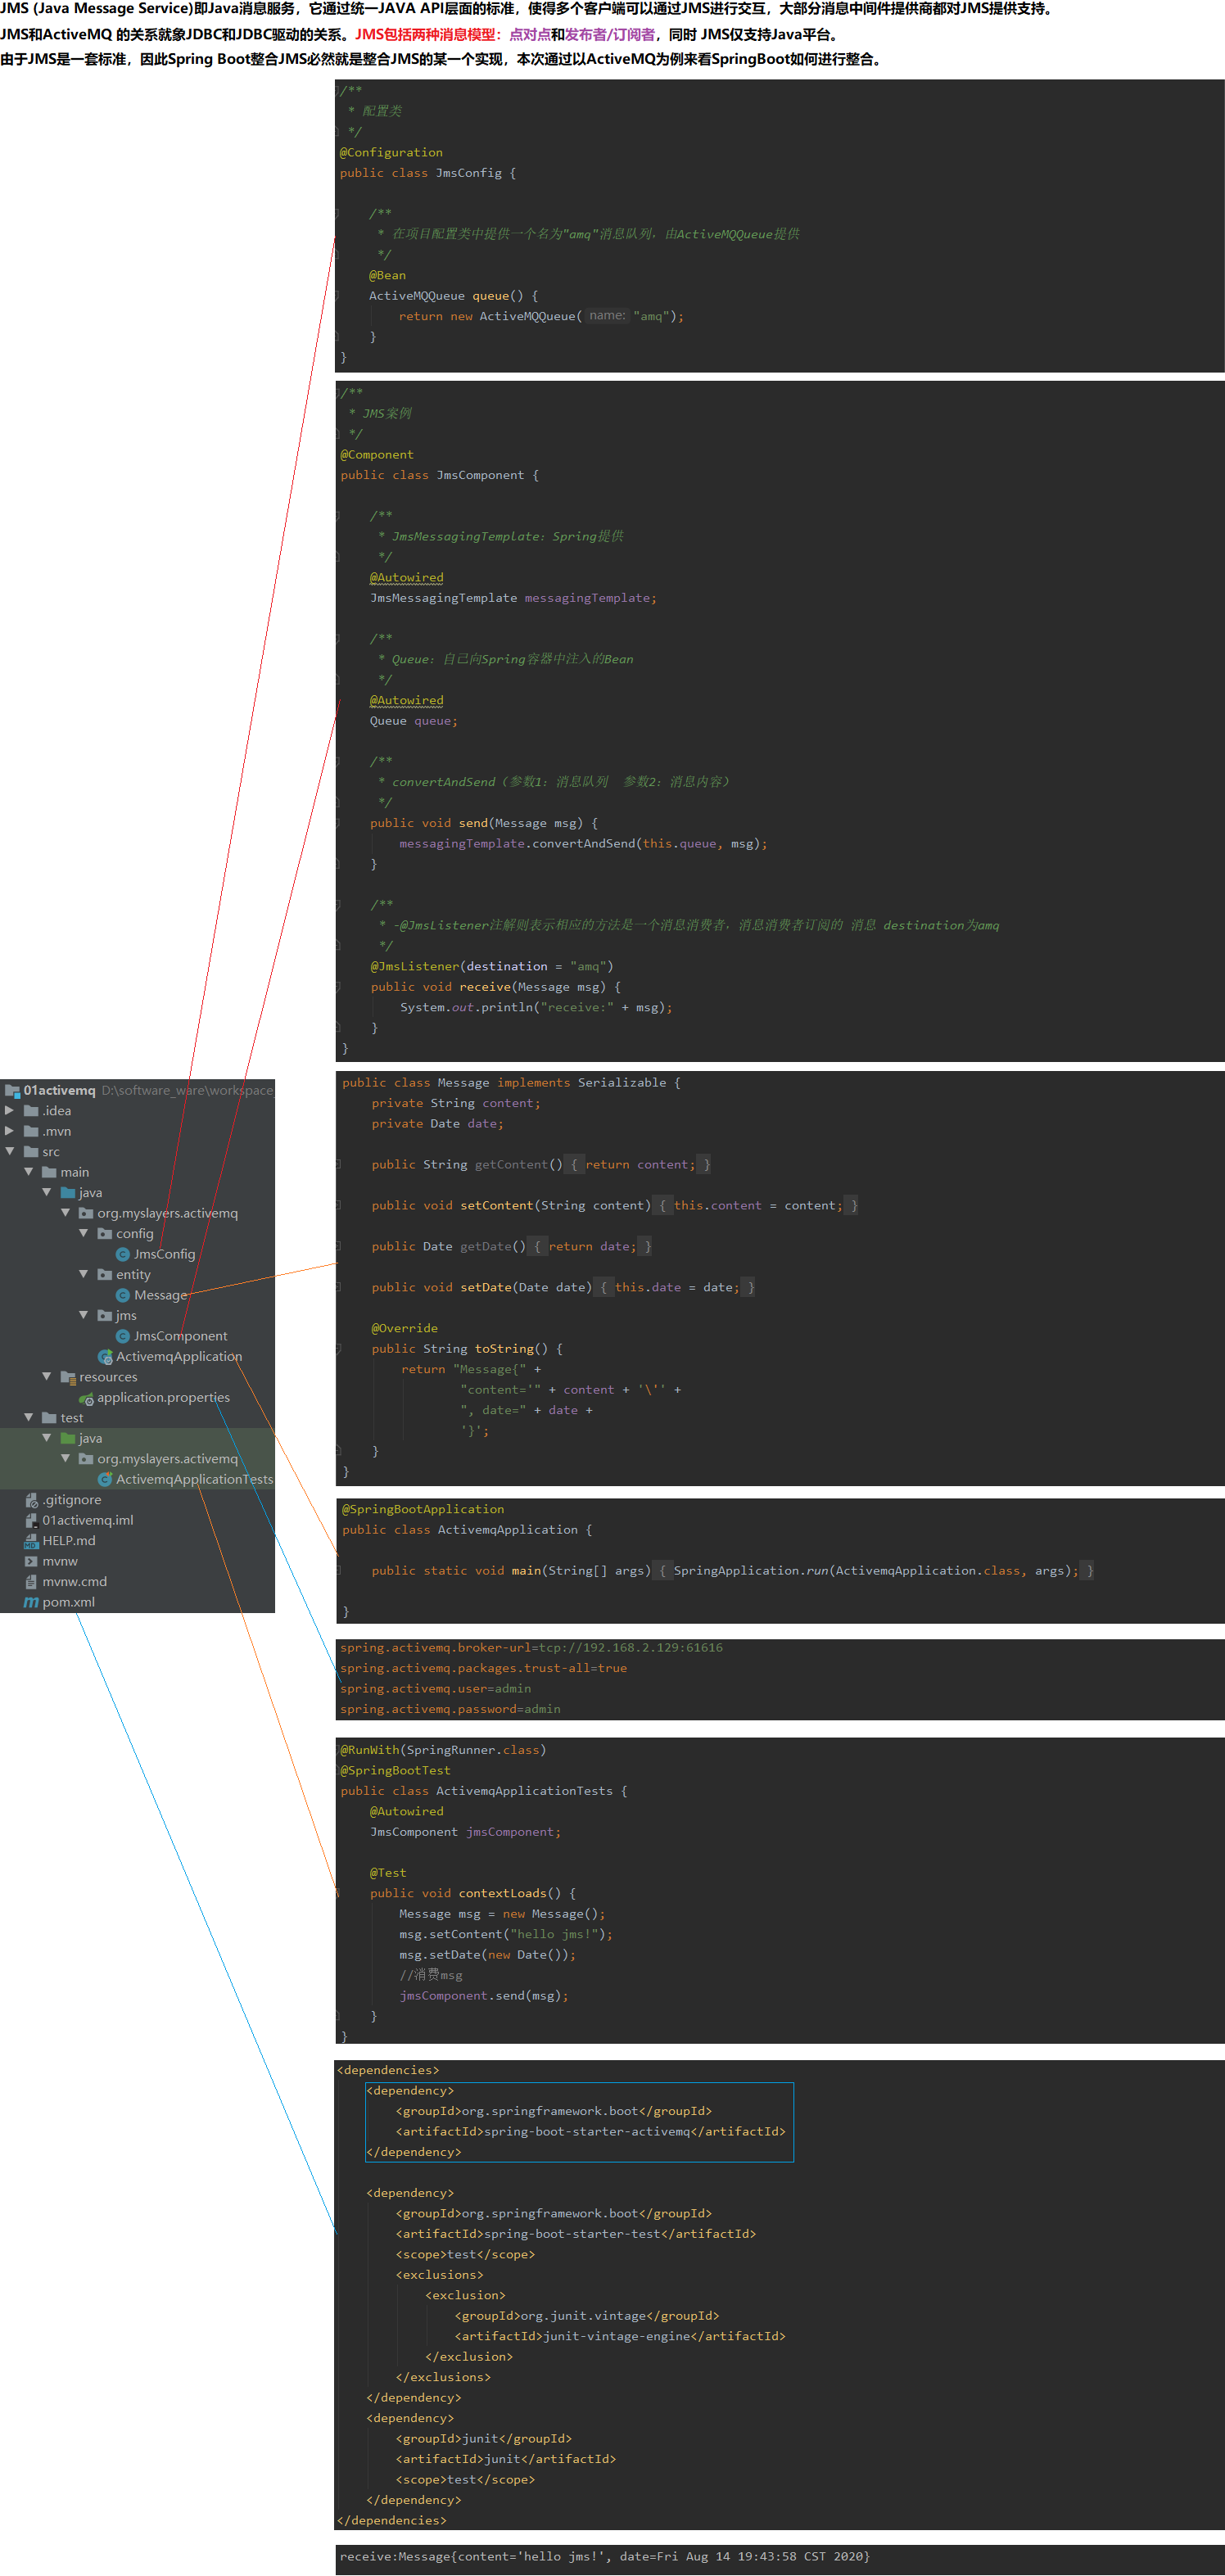Image resolution: width=1225 pixels, height=2576 pixels.
Task: Click the JmsComponent class icon
Action: pos(123,1336)
